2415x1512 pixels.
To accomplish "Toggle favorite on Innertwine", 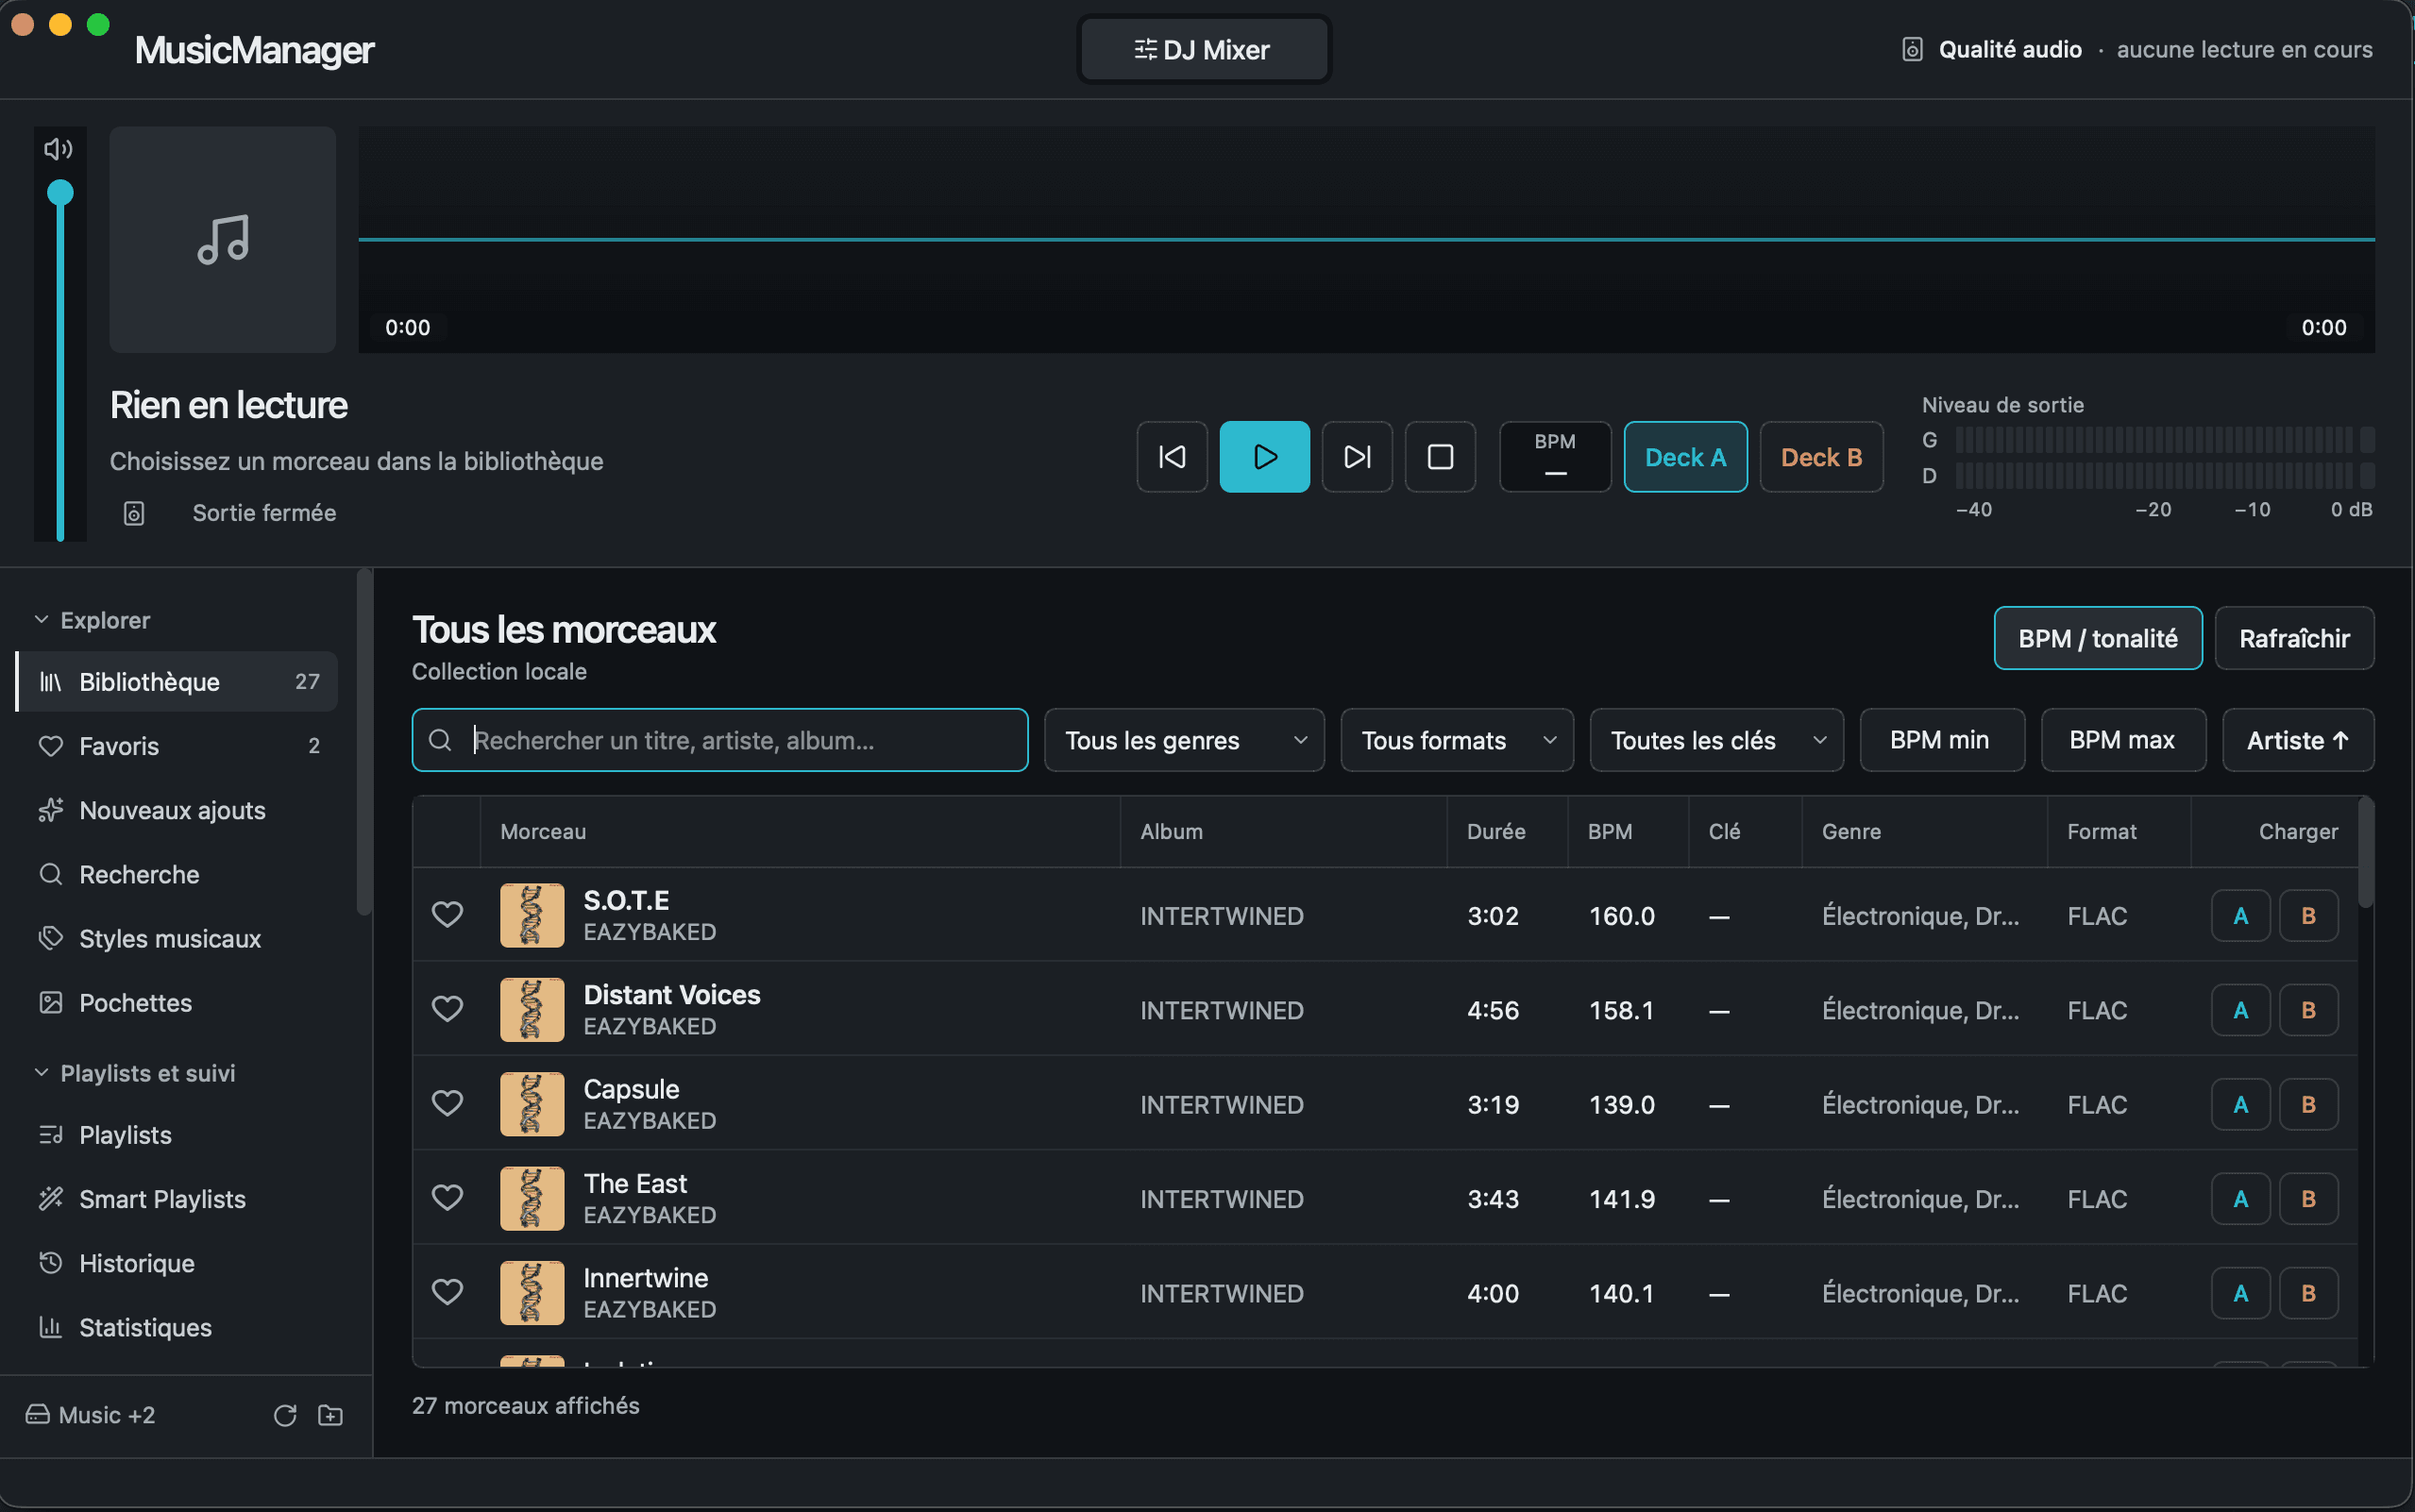I will click(447, 1292).
